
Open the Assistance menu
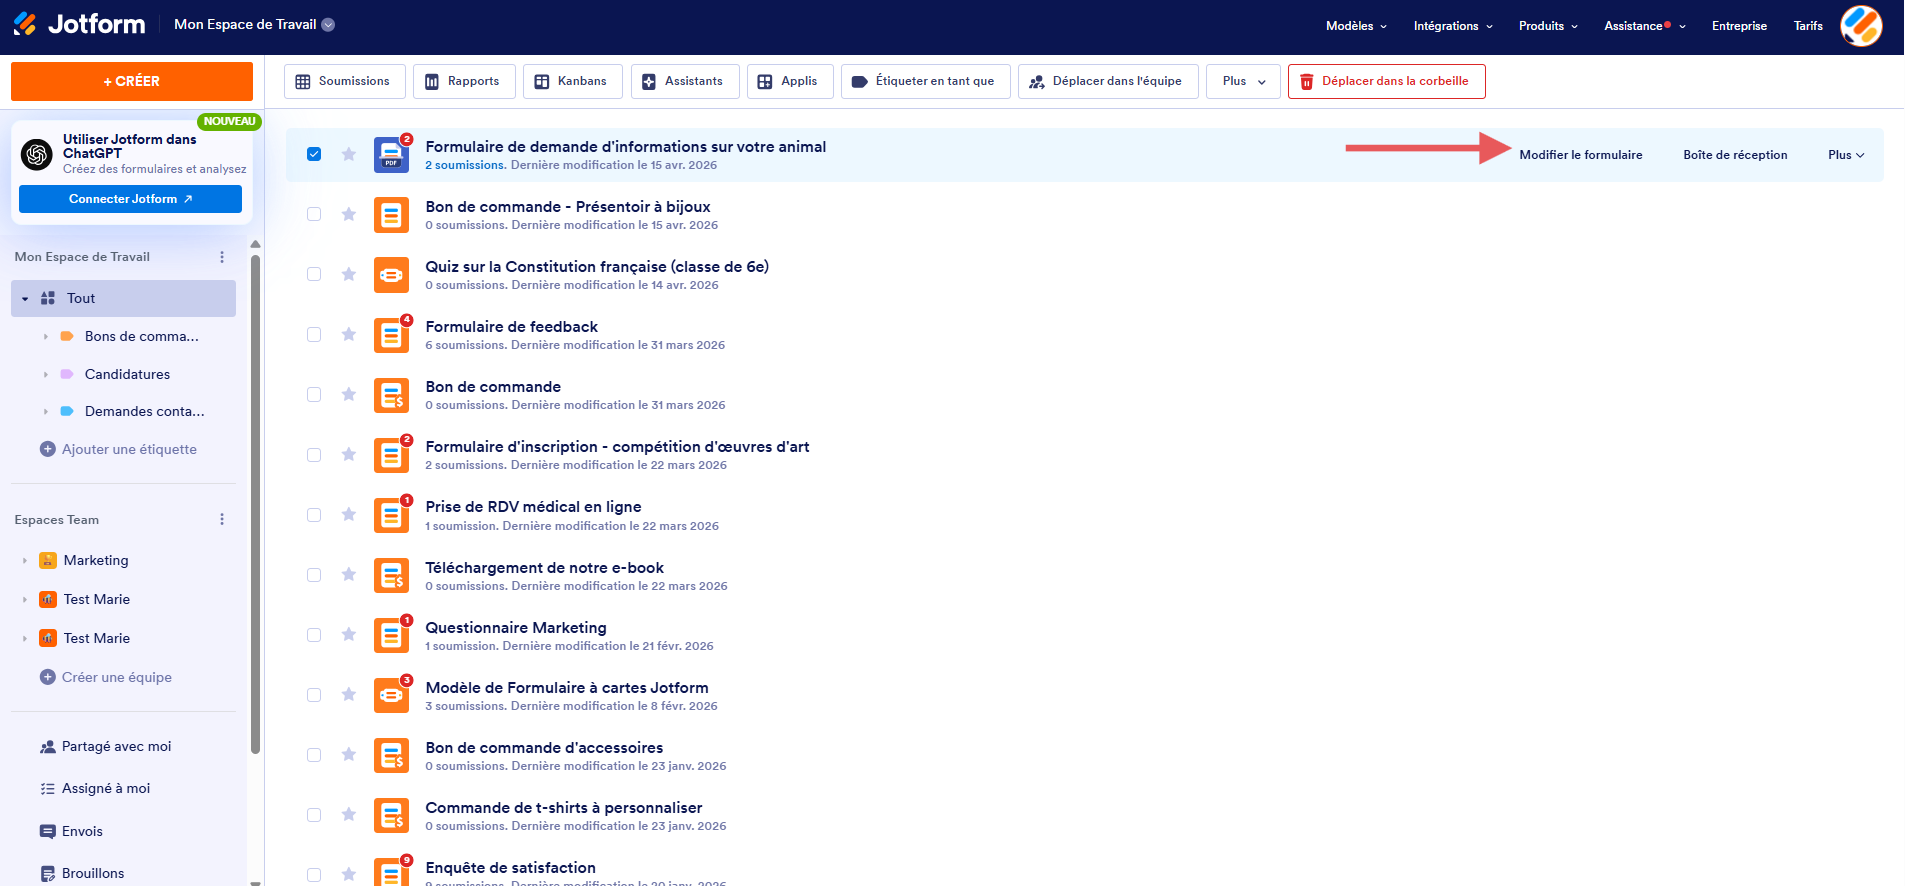tap(1645, 26)
